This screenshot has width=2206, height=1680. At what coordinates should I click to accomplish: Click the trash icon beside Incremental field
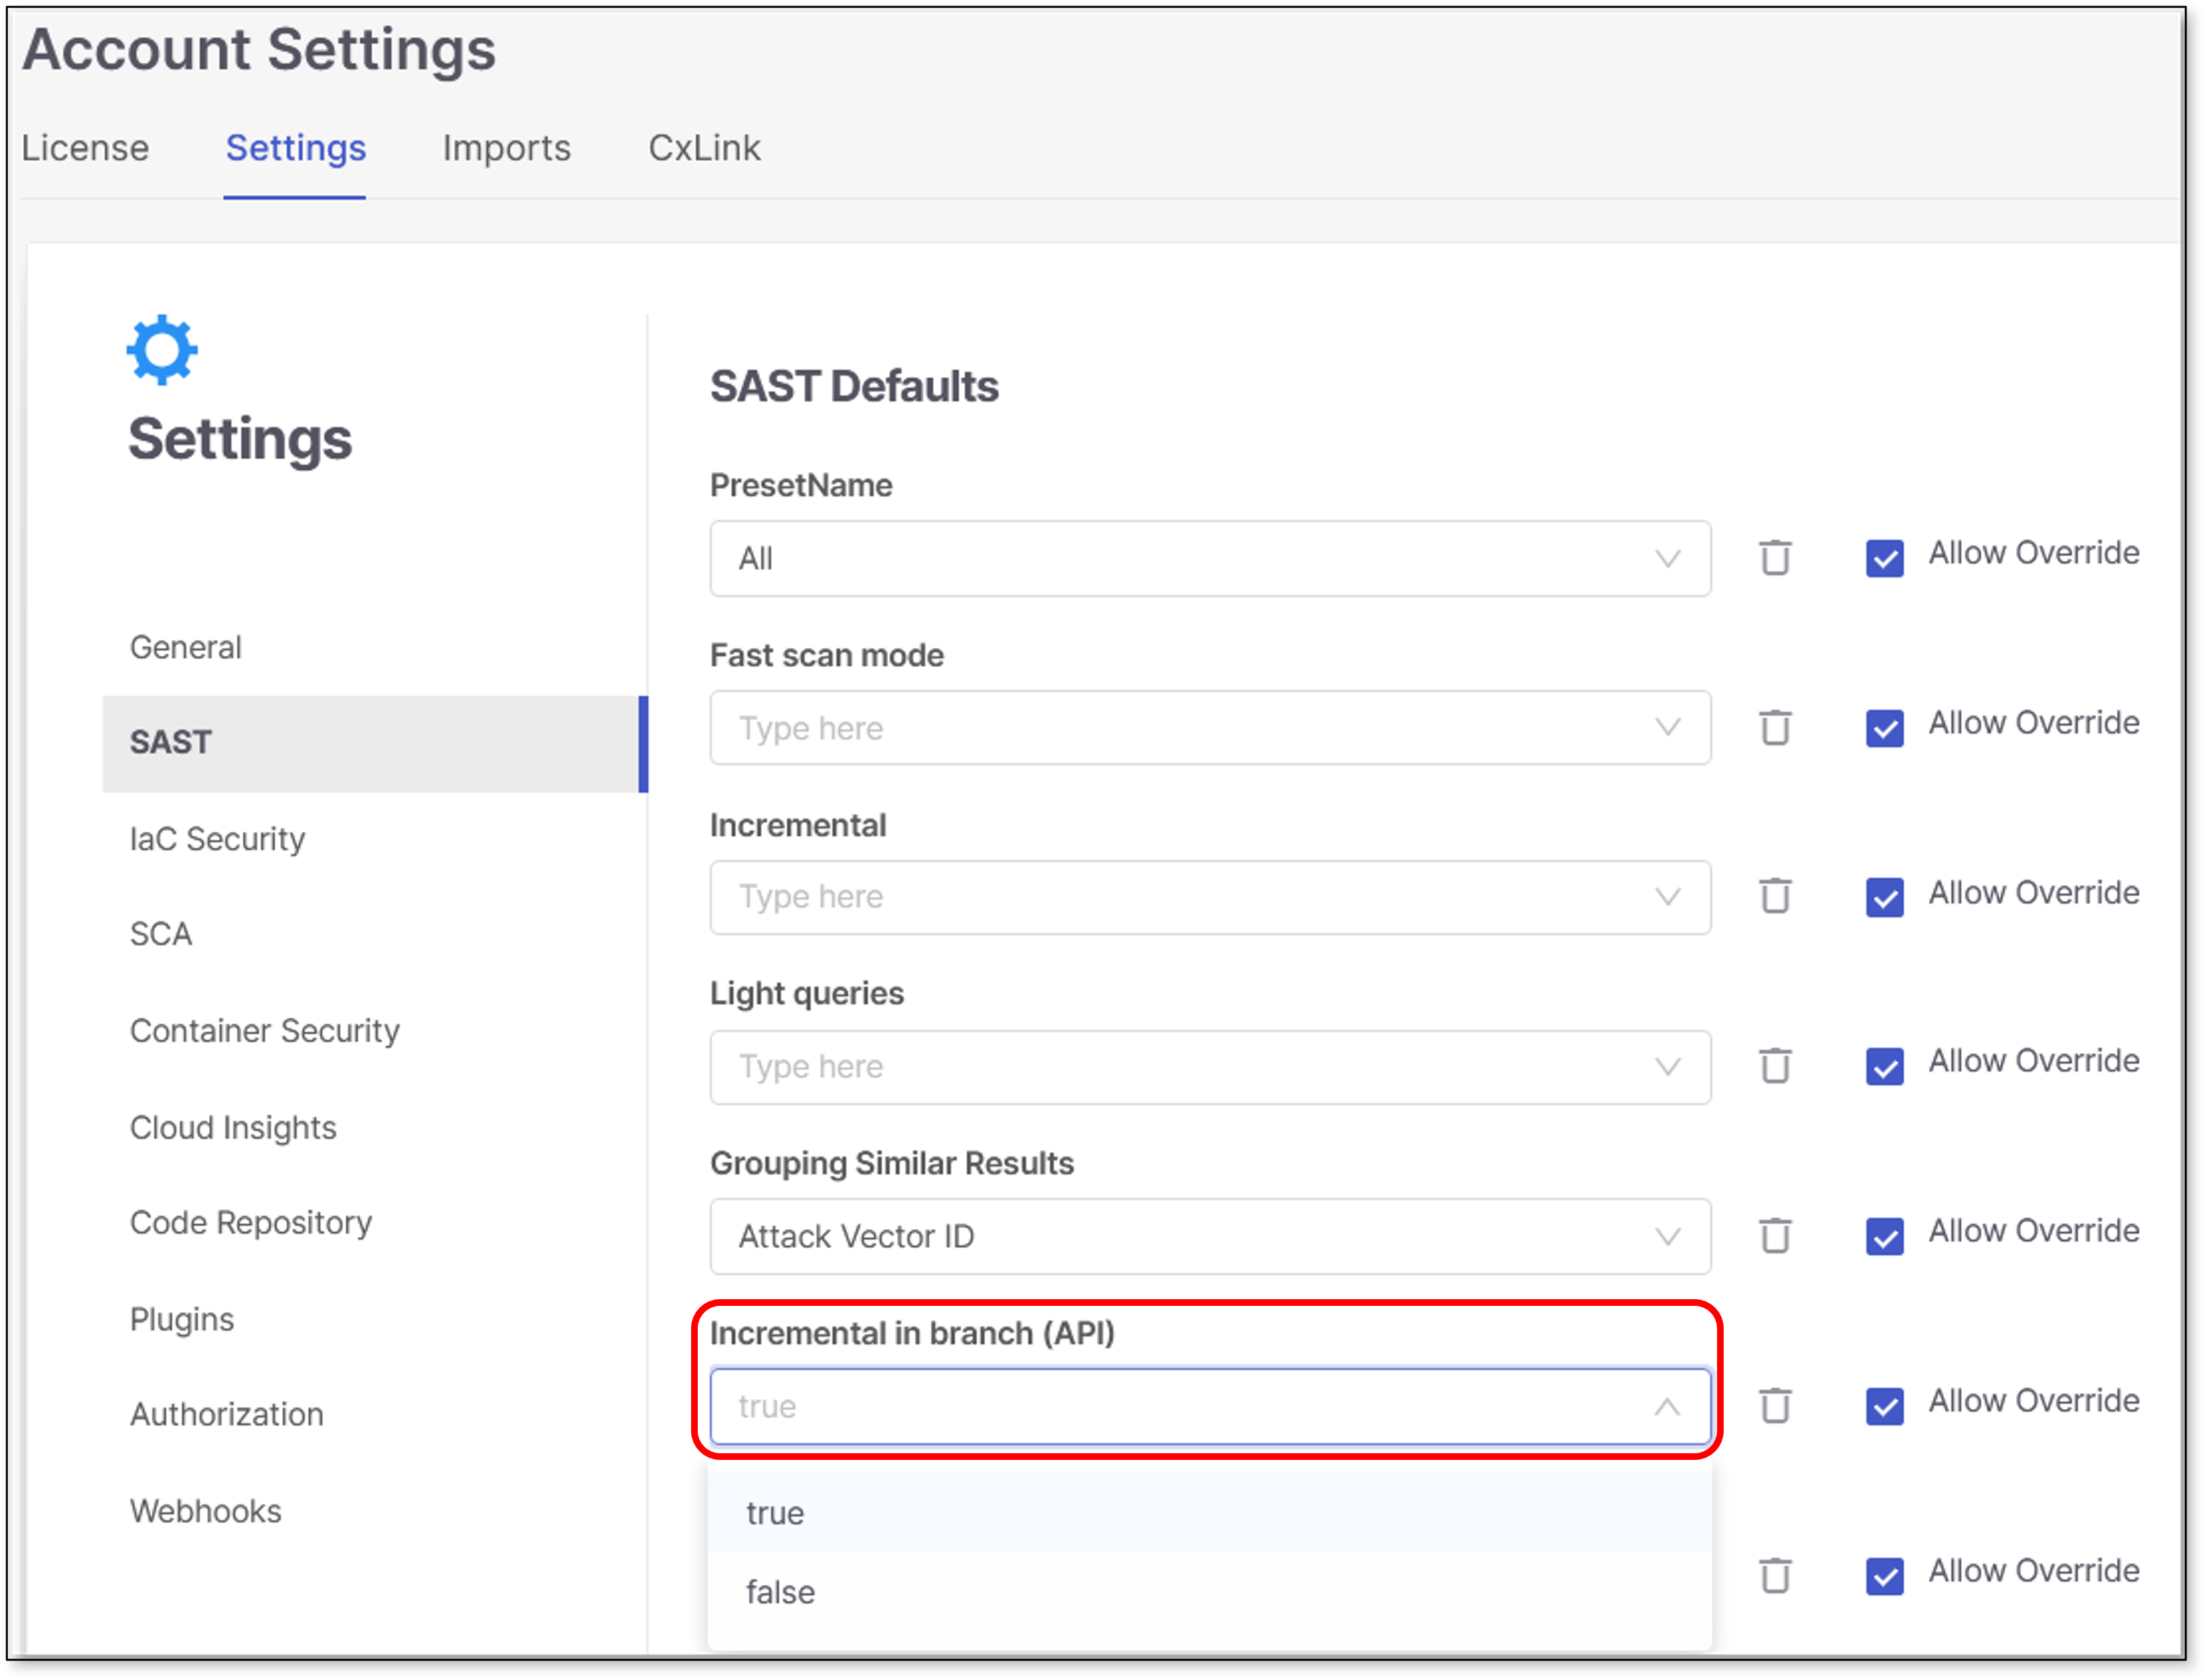coord(1775,896)
